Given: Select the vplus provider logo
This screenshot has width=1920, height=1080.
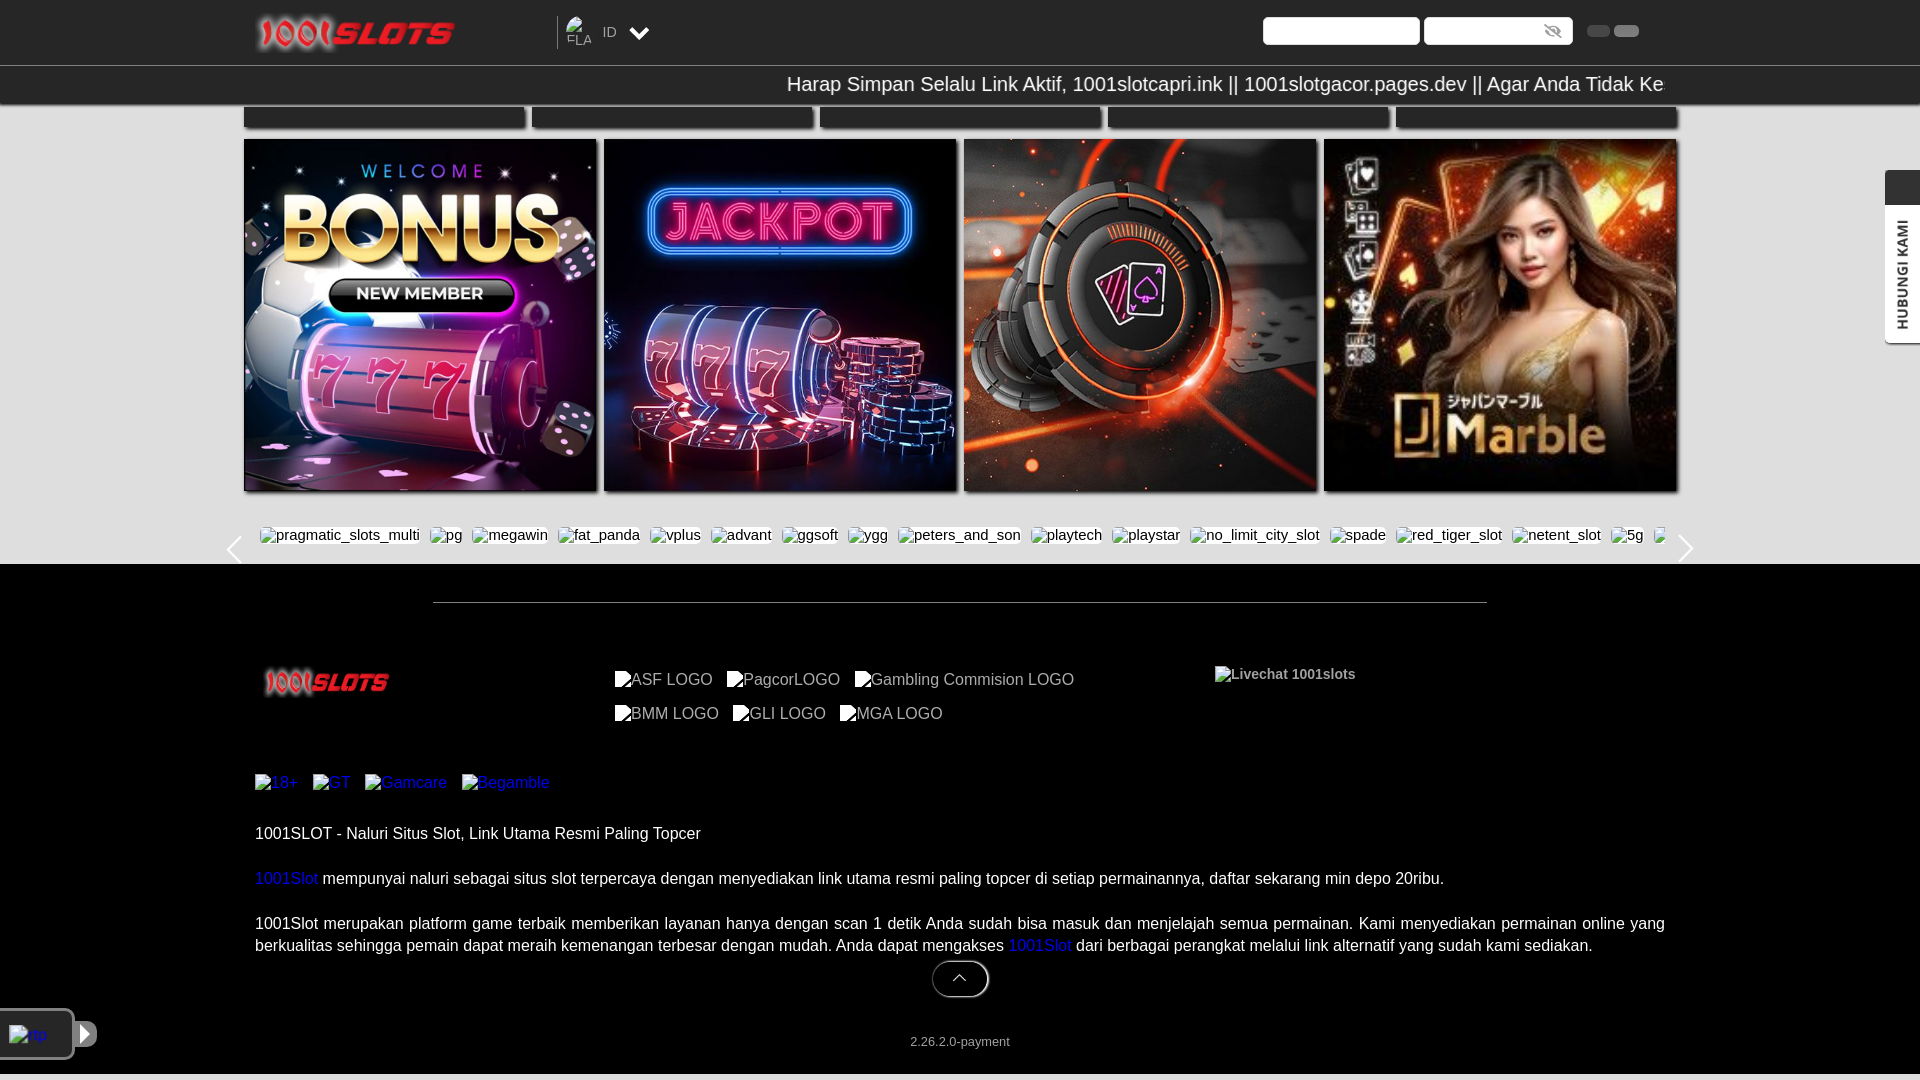Looking at the screenshot, I should (675, 535).
